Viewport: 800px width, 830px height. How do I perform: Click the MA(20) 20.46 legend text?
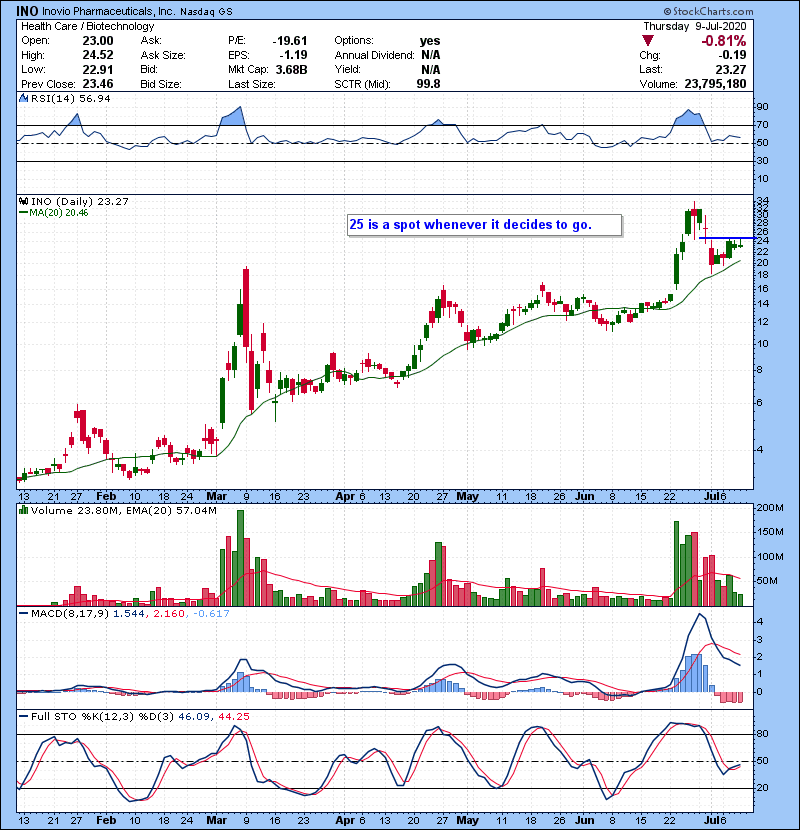59,213
